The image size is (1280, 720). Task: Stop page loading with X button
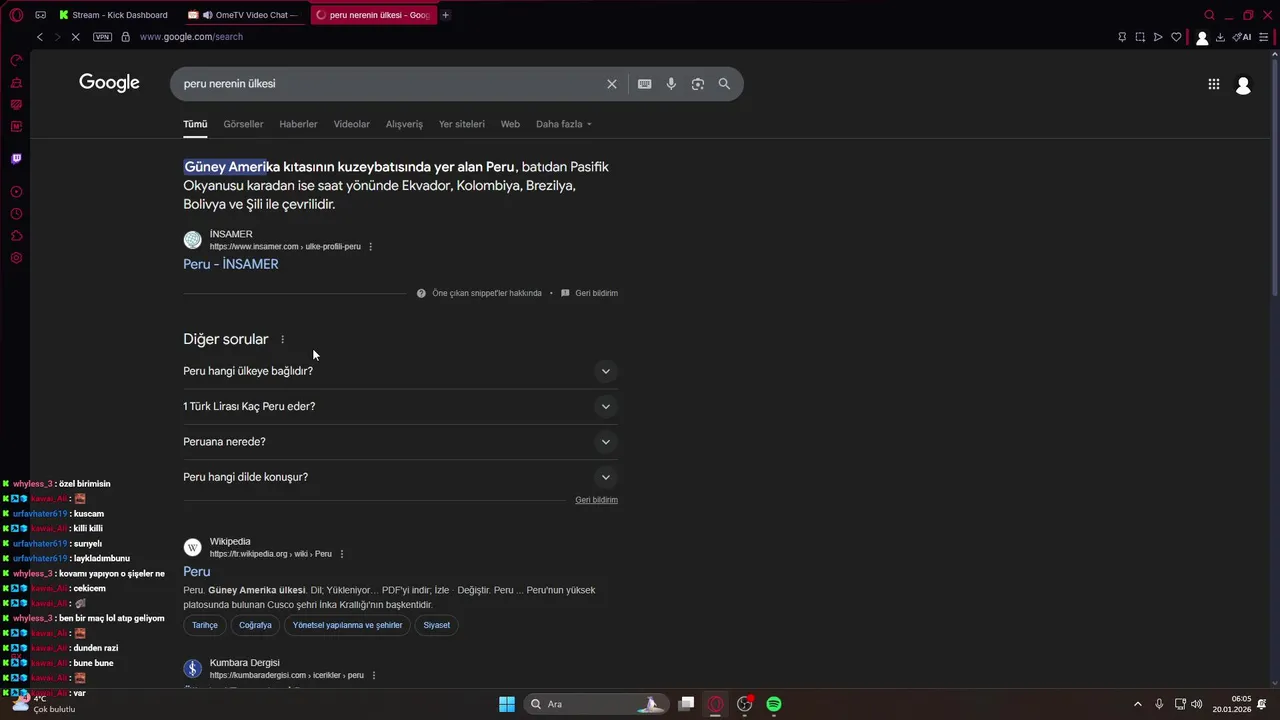(x=76, y=37)
